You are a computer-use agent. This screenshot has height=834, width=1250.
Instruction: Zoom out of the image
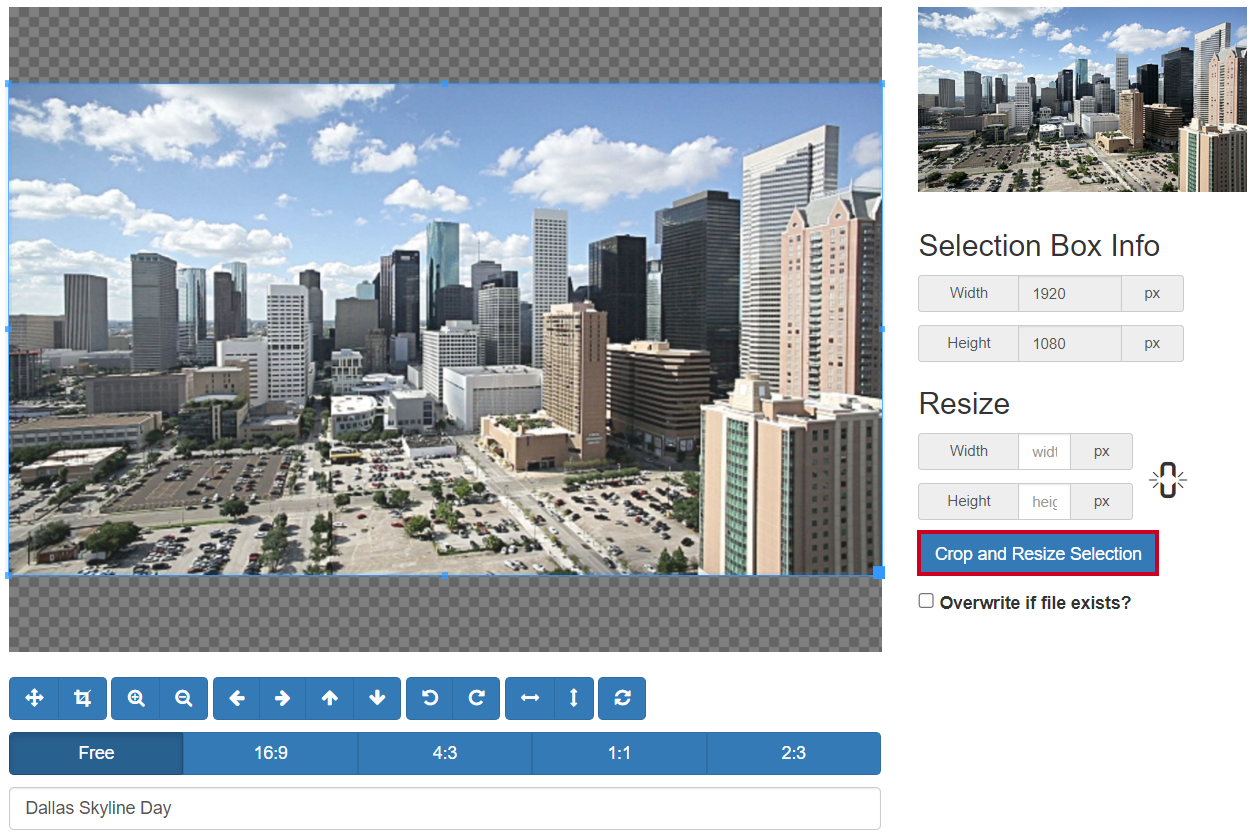coord(184,698)
